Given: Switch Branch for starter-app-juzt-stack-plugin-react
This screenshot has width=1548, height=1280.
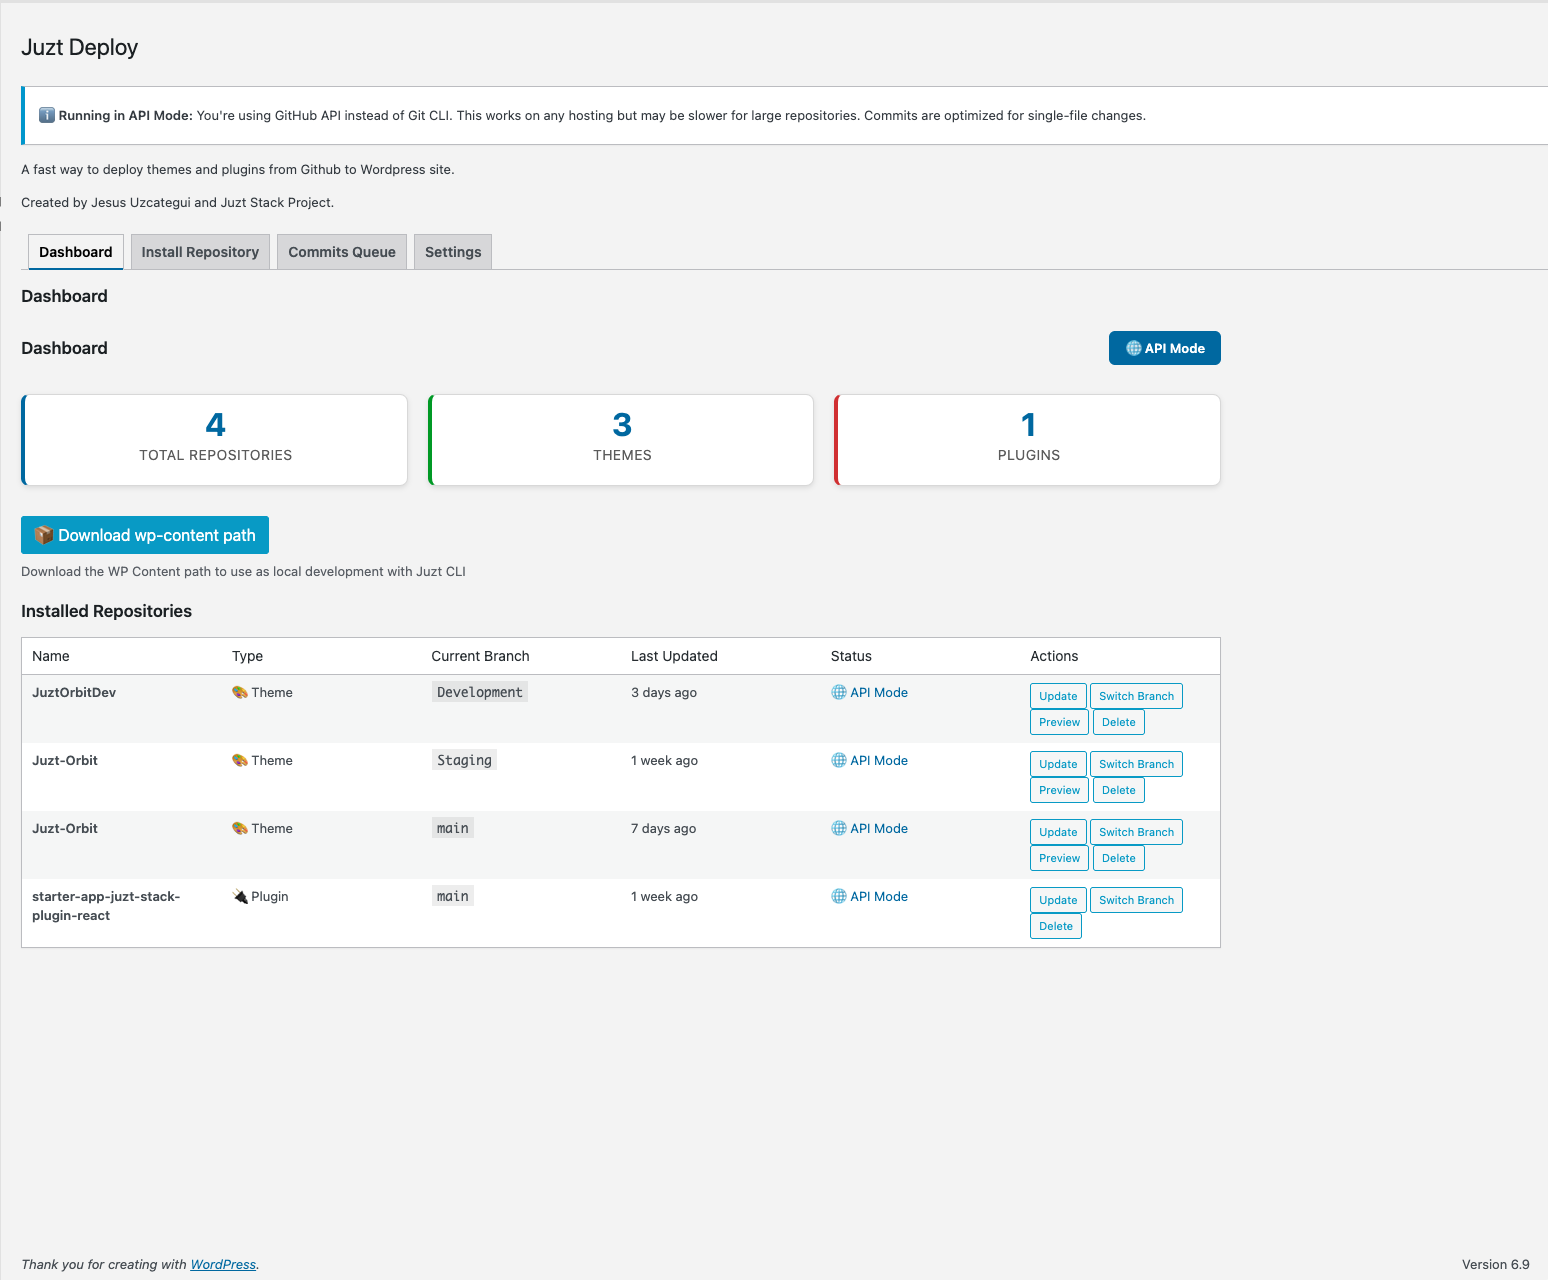Looking at the screenshot, I should (1137, 900).
